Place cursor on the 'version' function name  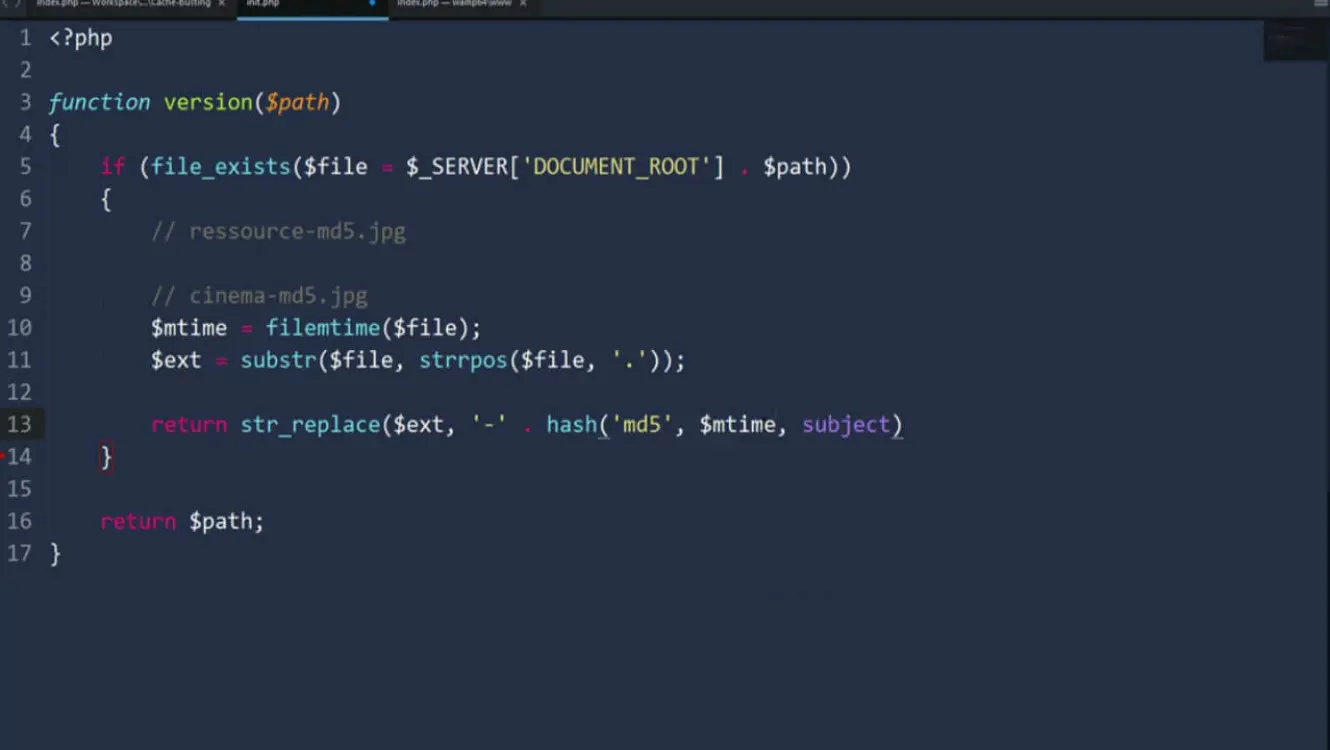coord(208,102)
